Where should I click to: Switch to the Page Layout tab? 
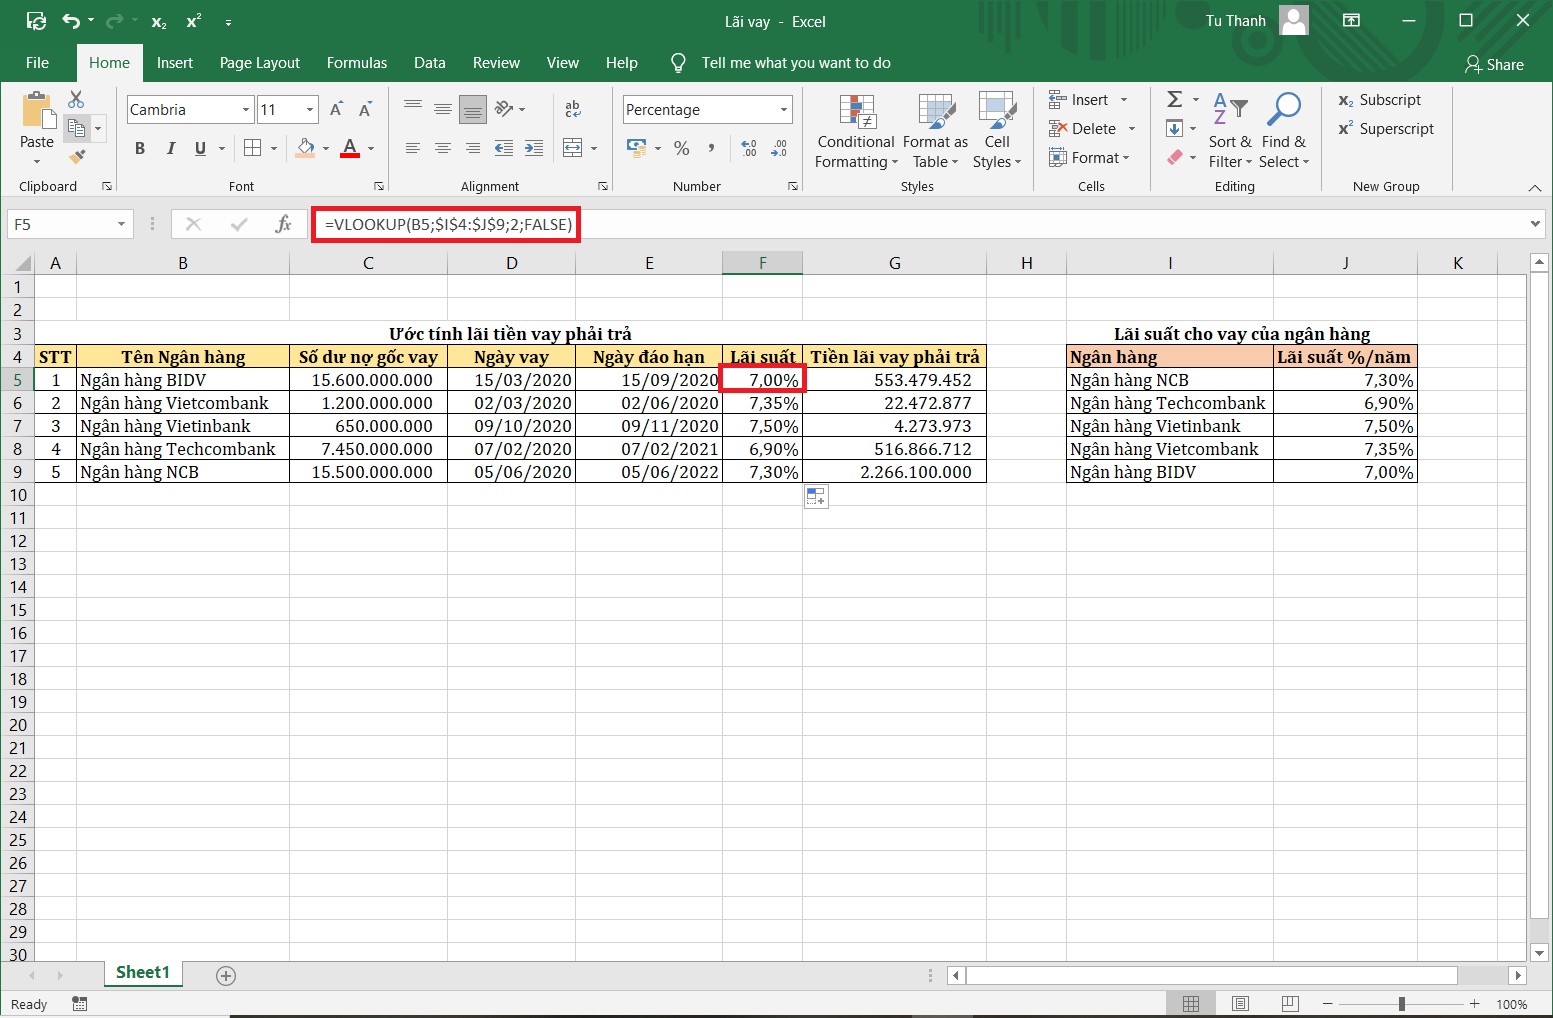(259, 63)
